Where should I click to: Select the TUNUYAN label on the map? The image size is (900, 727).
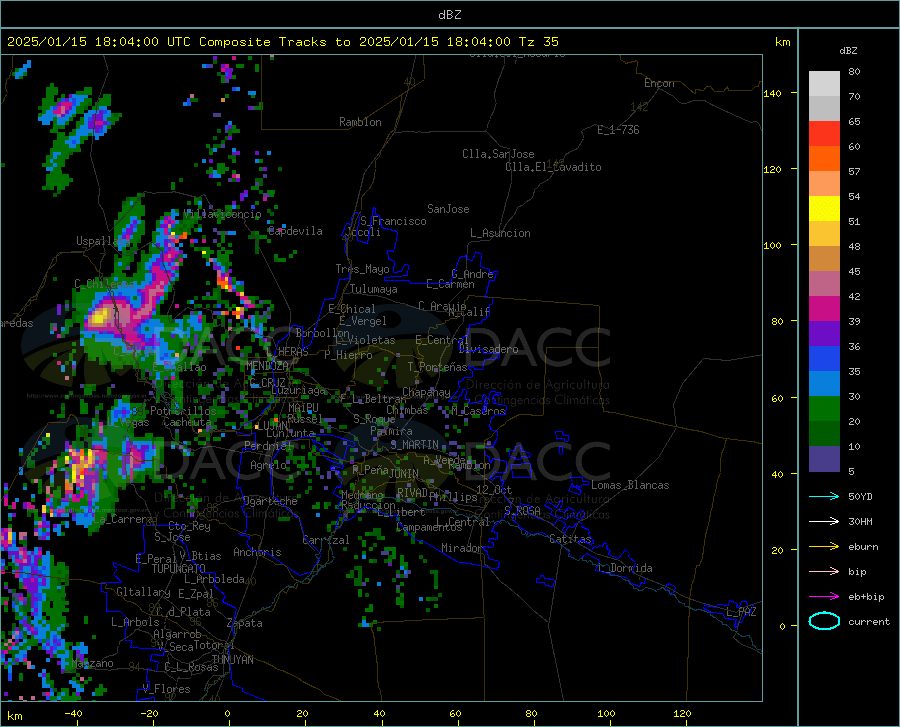point(232,659)
